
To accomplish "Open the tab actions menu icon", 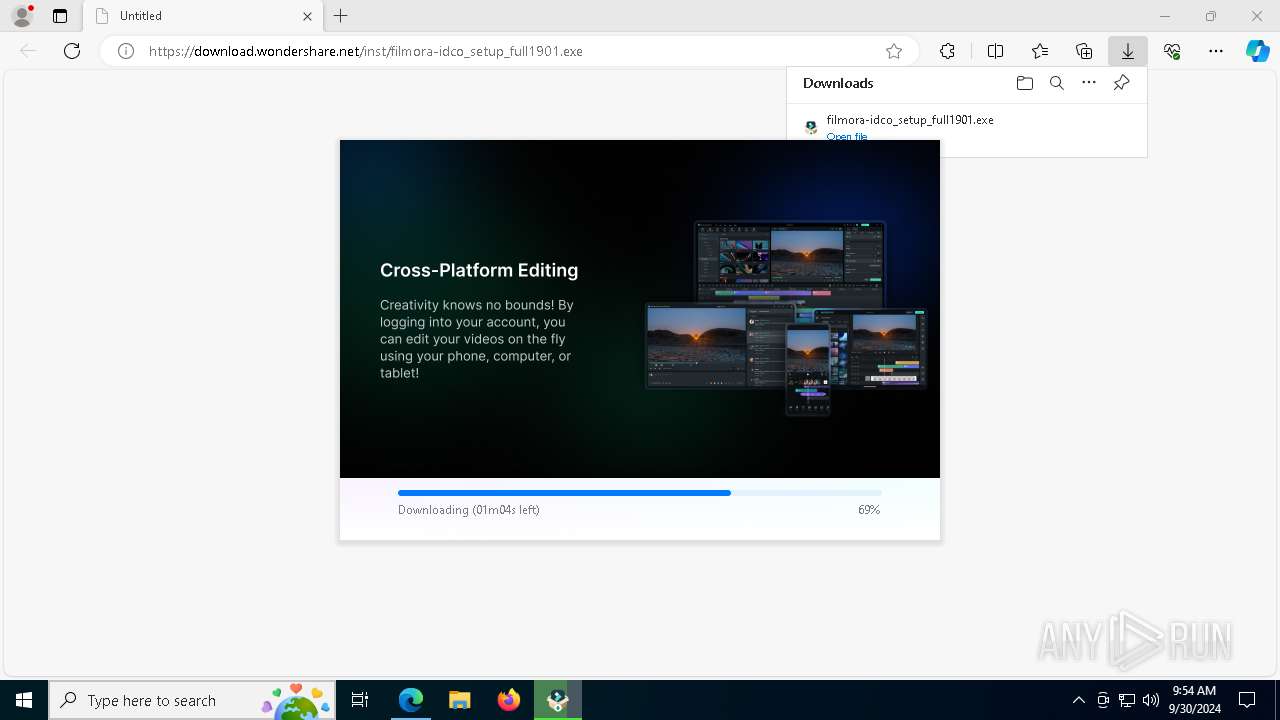I will 60,16.
